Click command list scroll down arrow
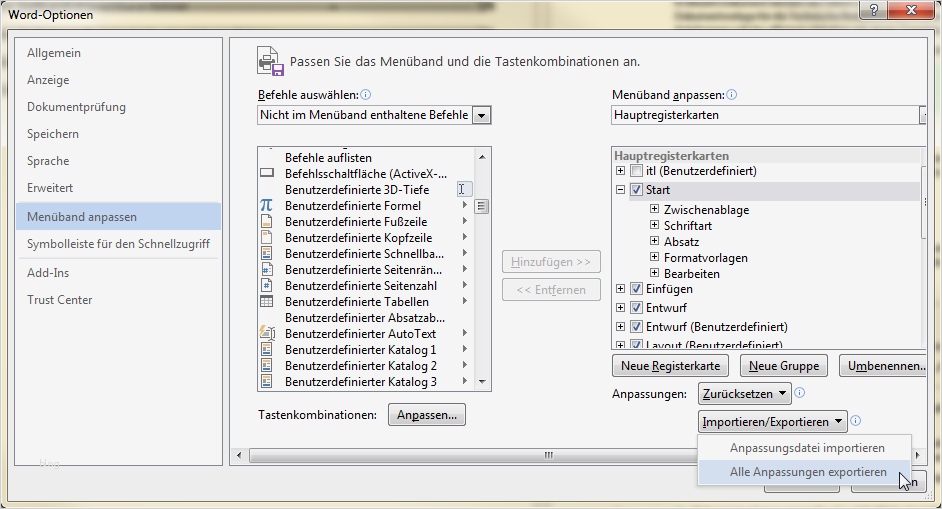The image size is (942, 509). (482, 382)
